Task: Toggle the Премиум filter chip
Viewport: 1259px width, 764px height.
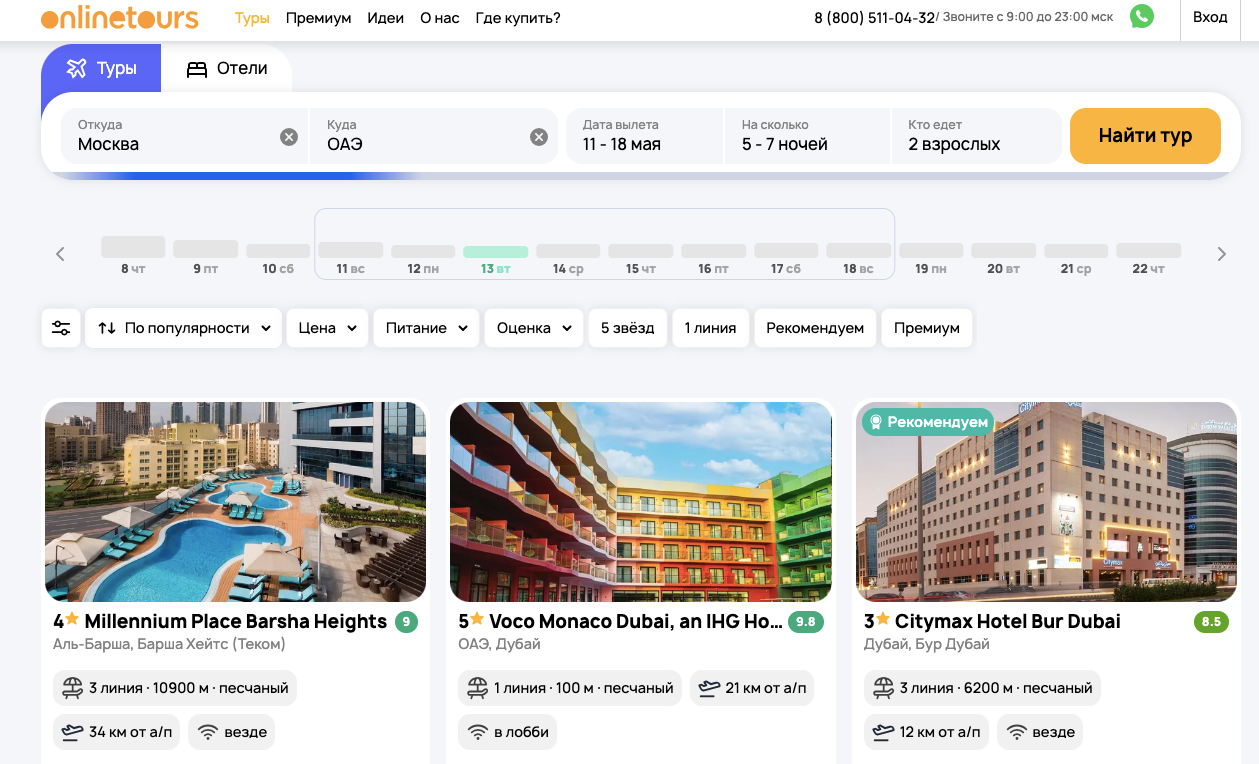Action: [927, 328]
